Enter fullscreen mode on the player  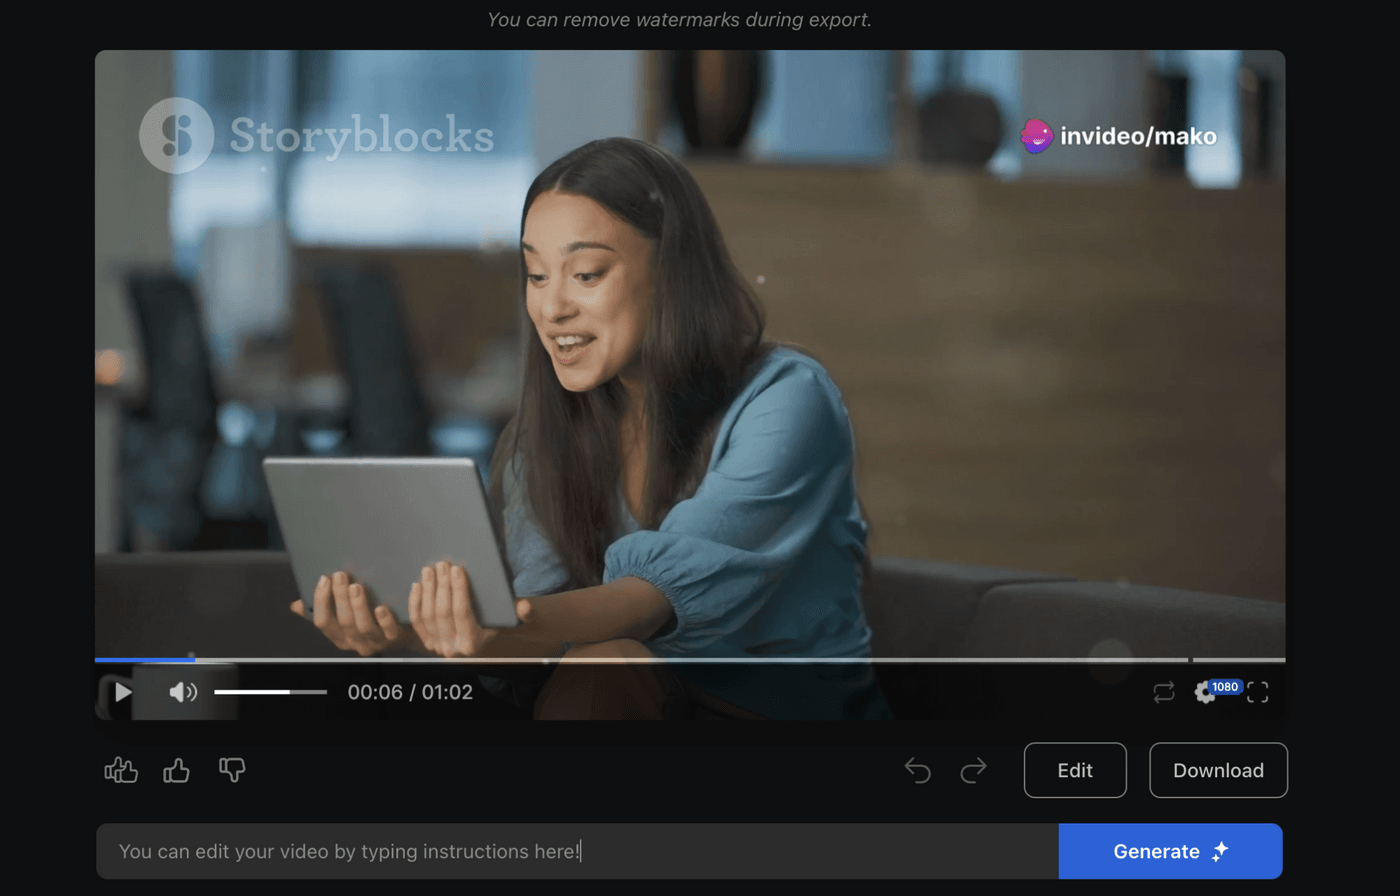(1258, 691)
